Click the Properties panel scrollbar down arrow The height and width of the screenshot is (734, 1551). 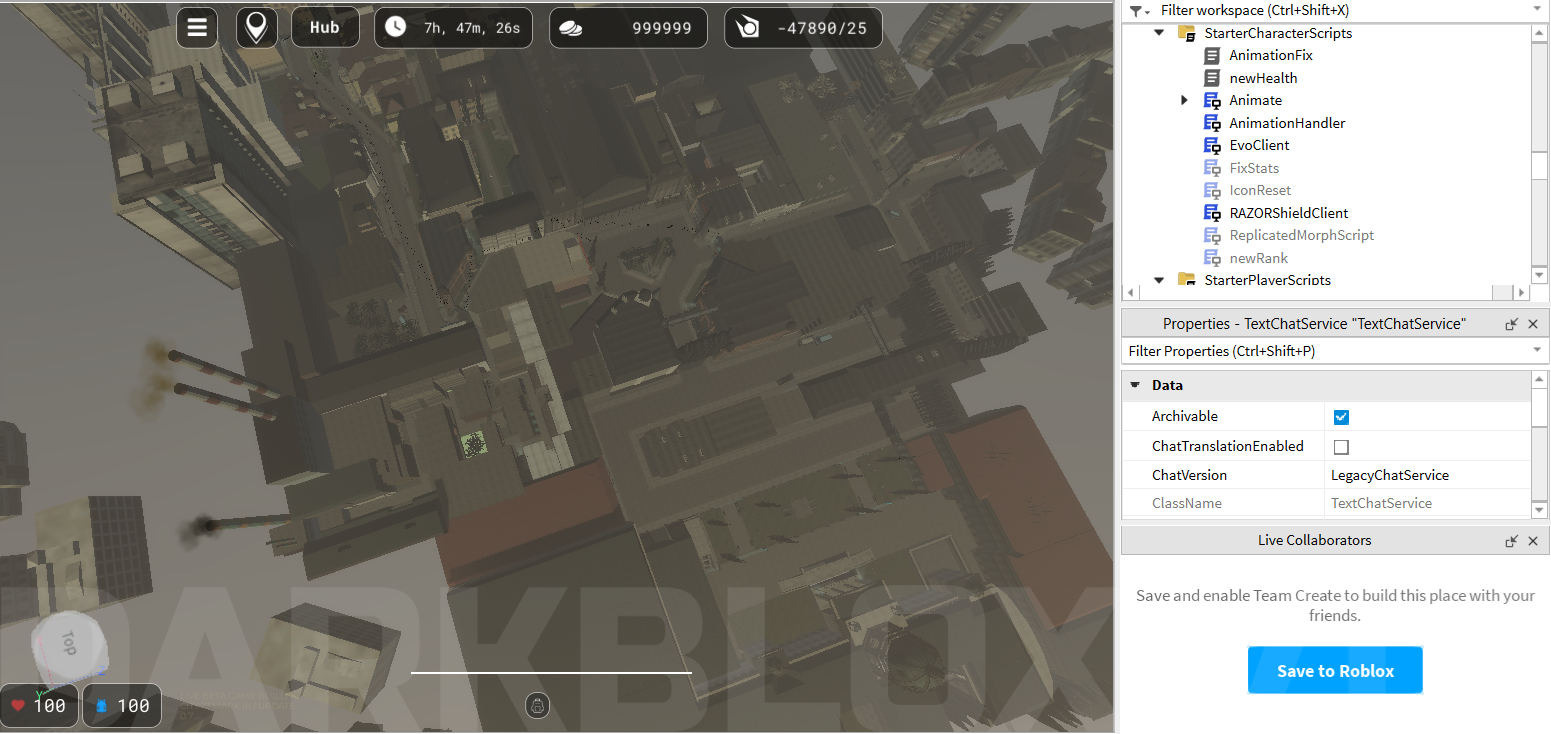click(1540, 509)
